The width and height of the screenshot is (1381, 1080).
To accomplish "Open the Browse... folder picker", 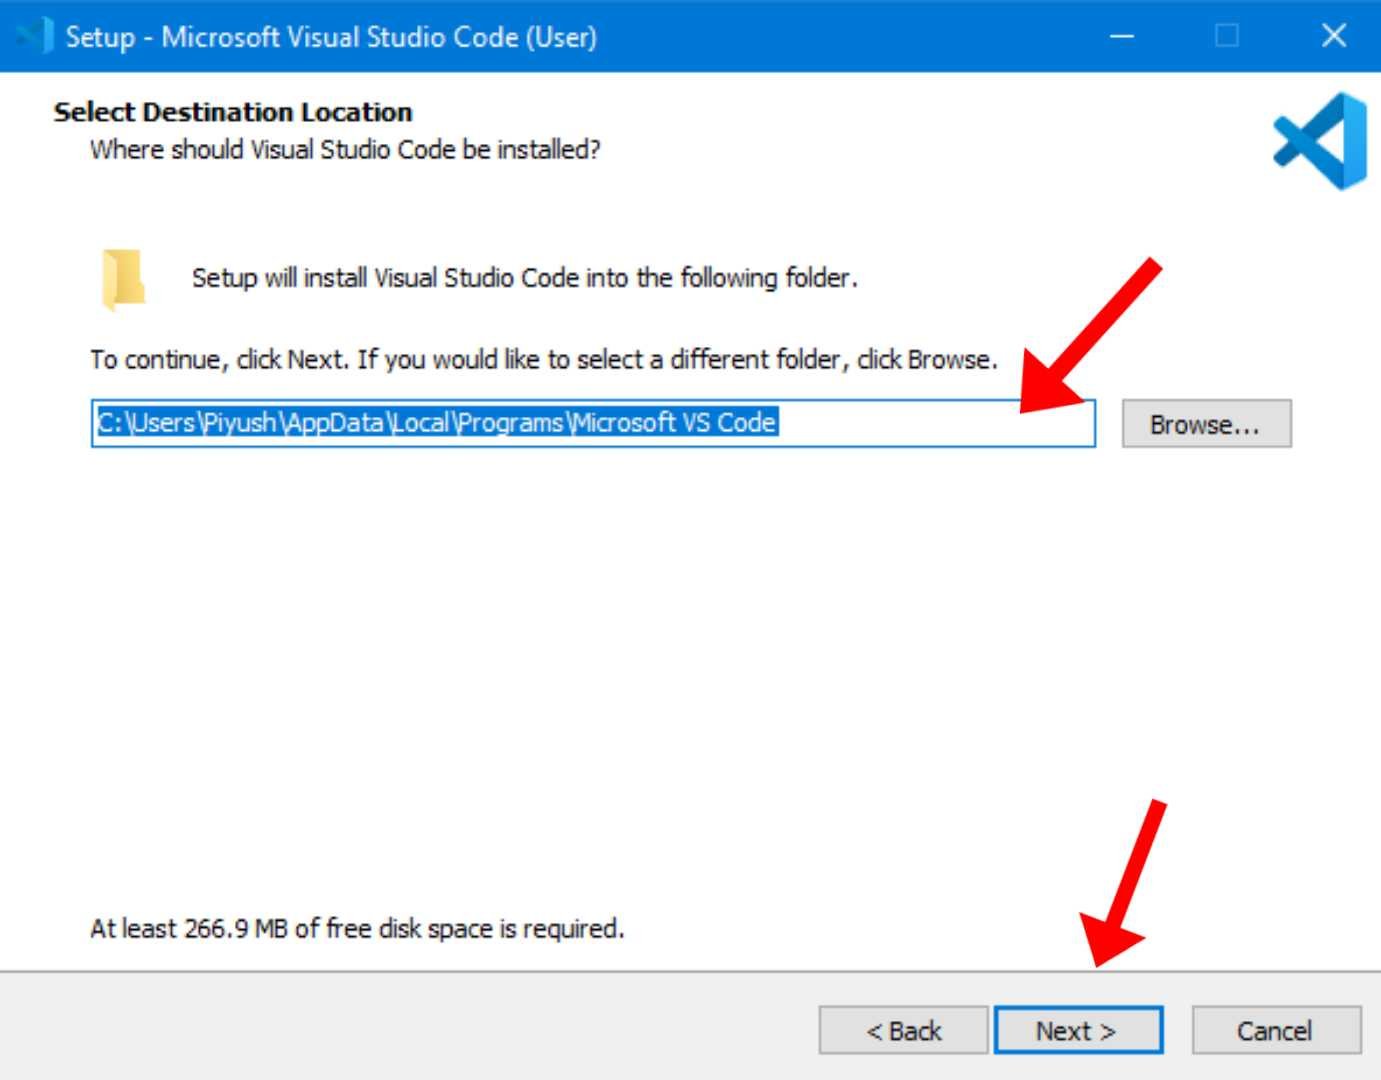I will (1206, 424).
